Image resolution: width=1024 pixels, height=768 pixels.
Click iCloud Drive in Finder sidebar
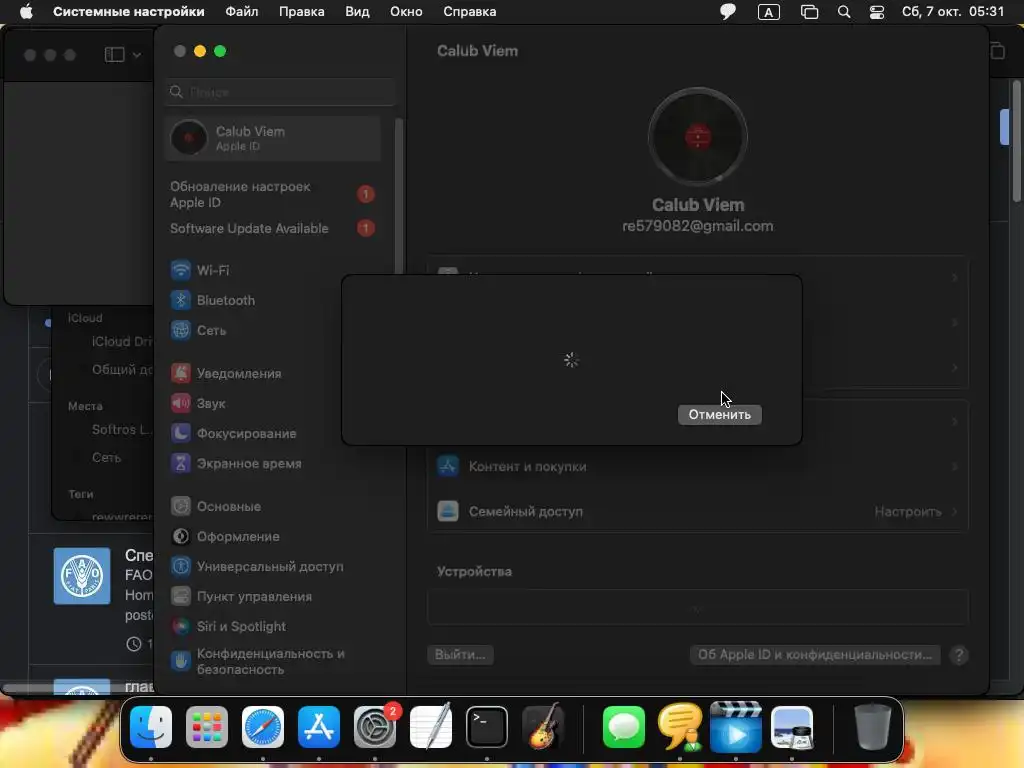121,342
